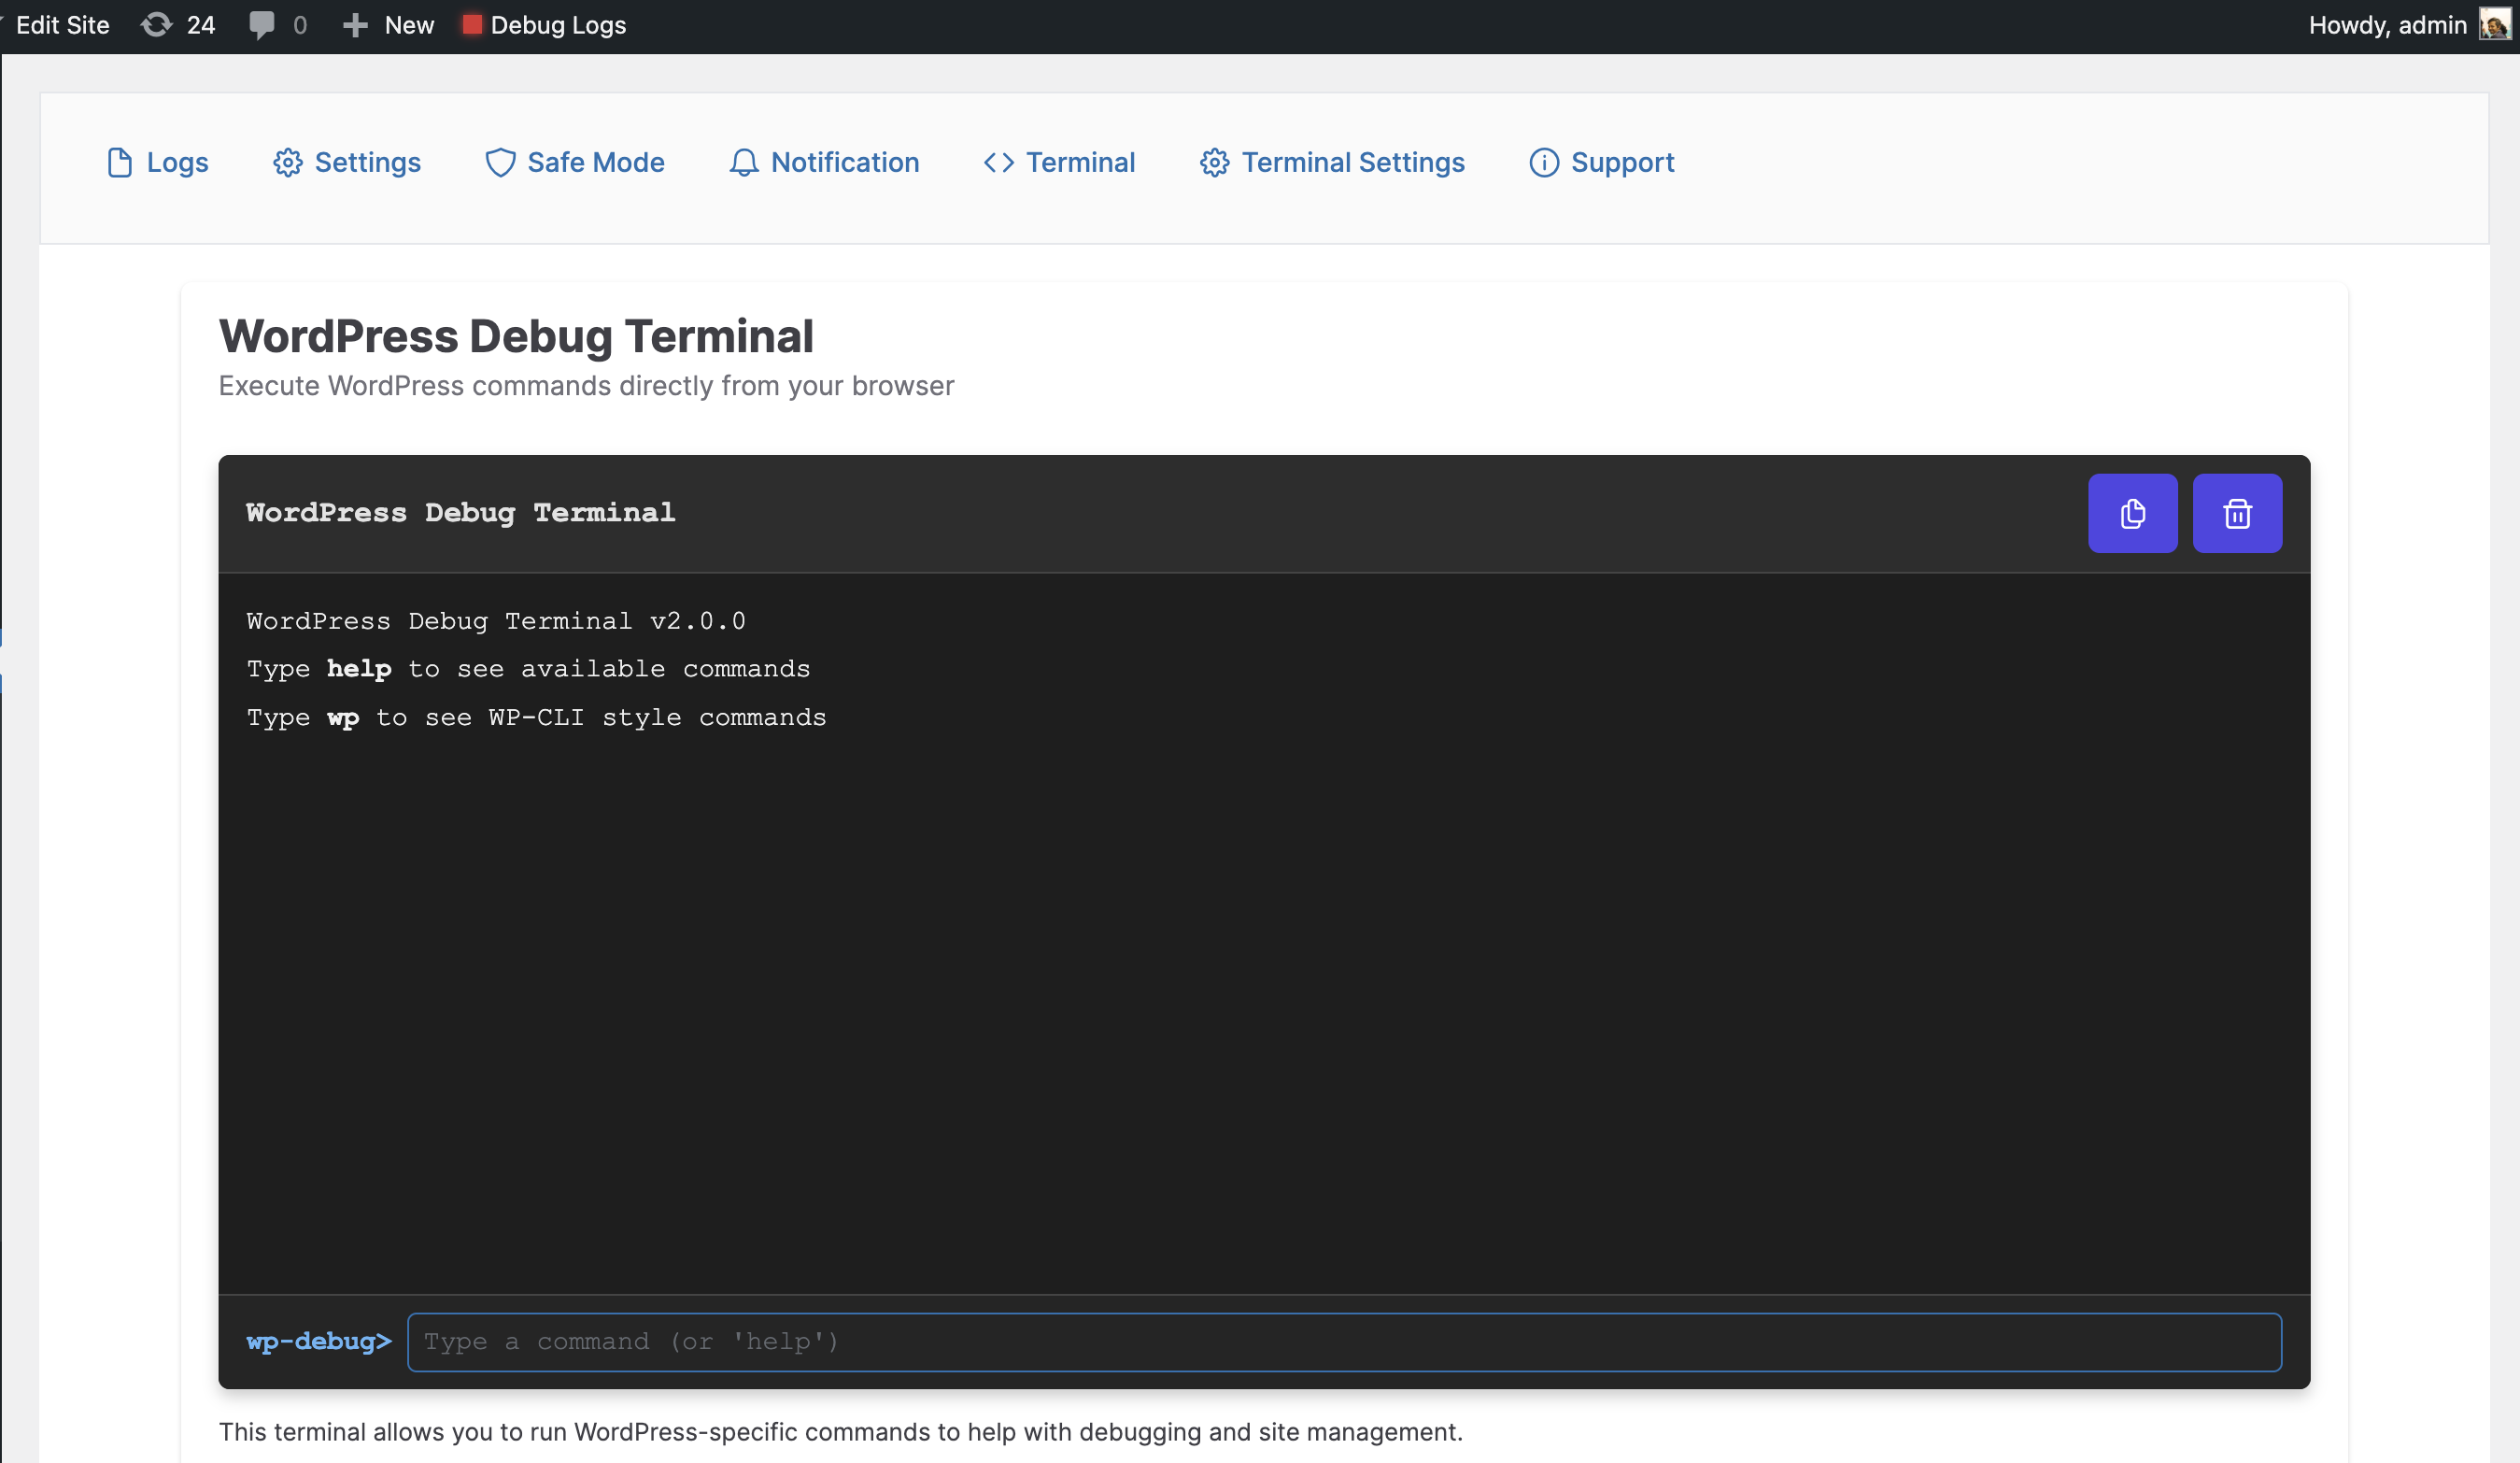Open the Terminal tab

pyautogui.click(x=1059, y=162)
